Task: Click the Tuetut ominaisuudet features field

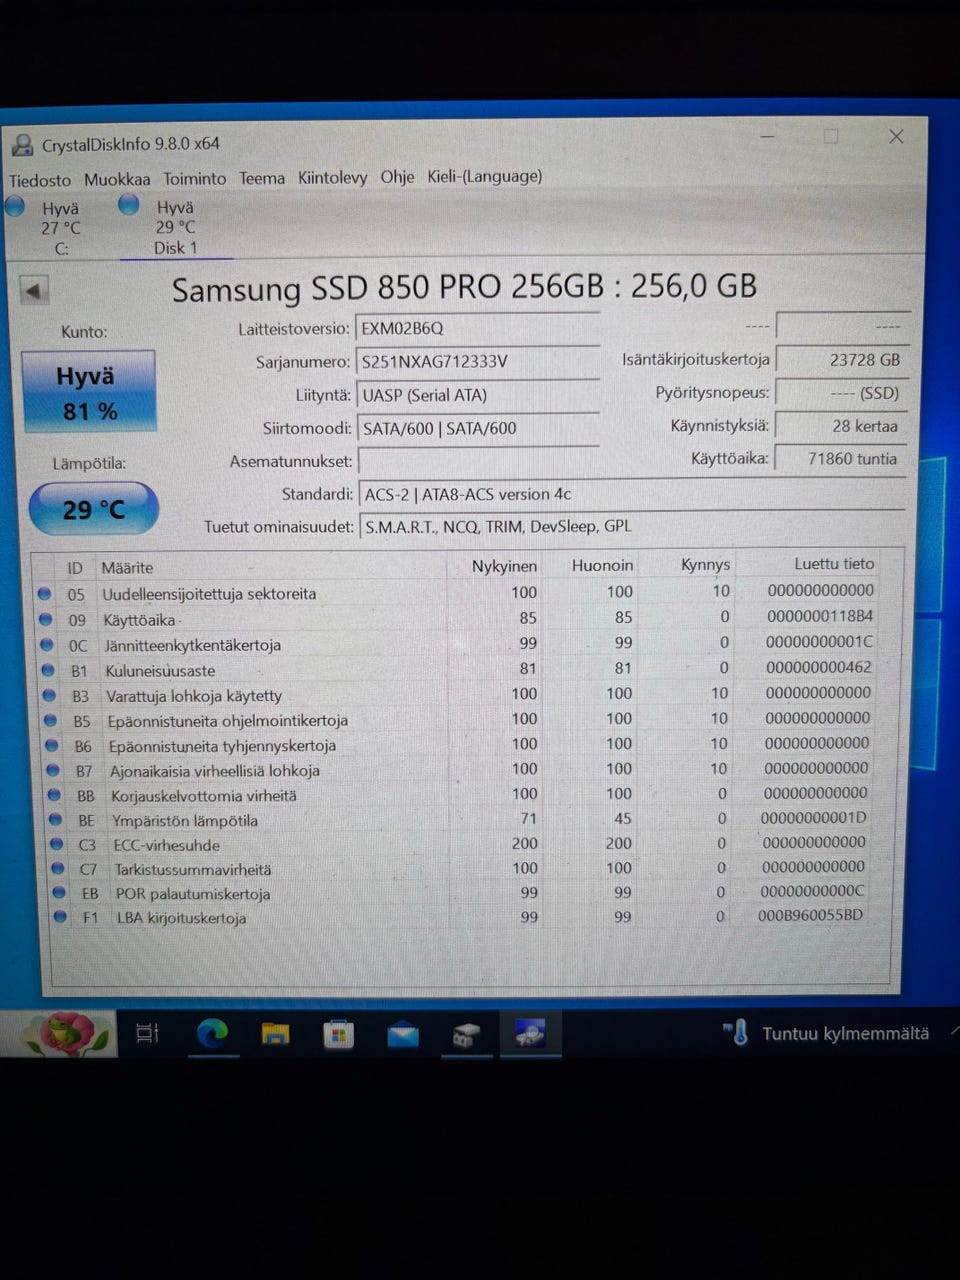Action: tap(631, 526)
